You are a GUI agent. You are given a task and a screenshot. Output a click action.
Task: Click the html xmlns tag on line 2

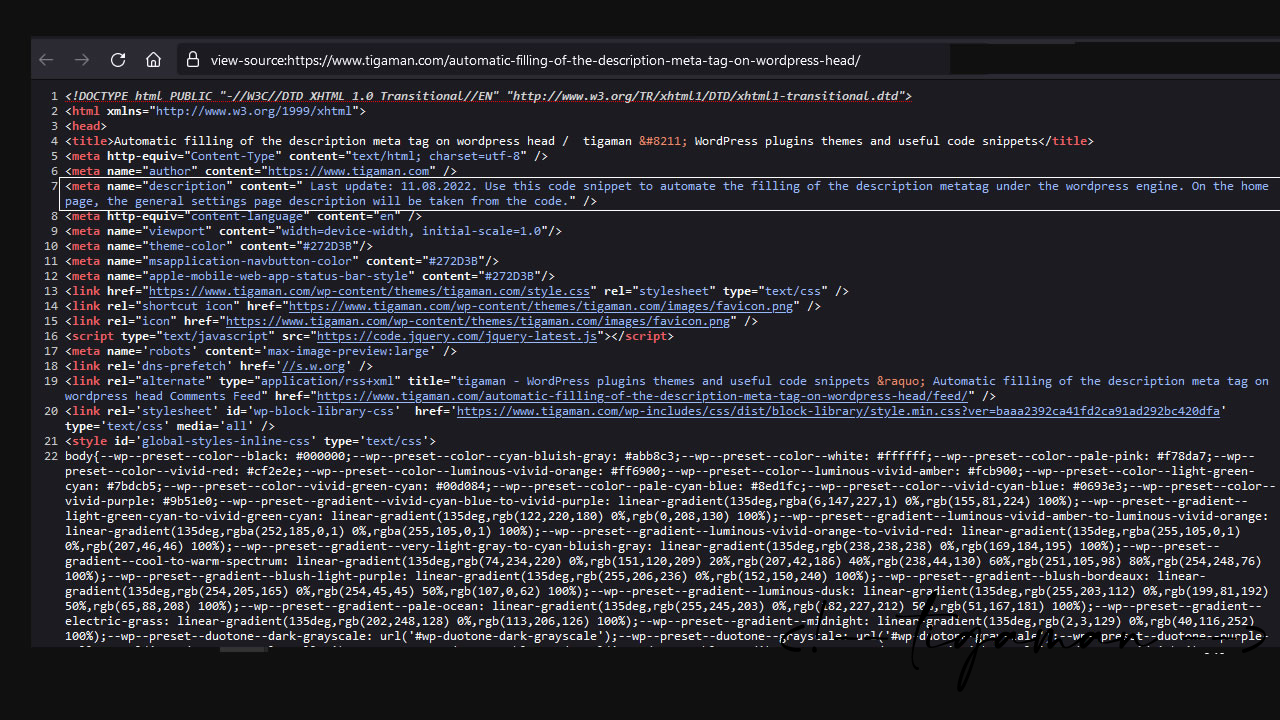215,111
